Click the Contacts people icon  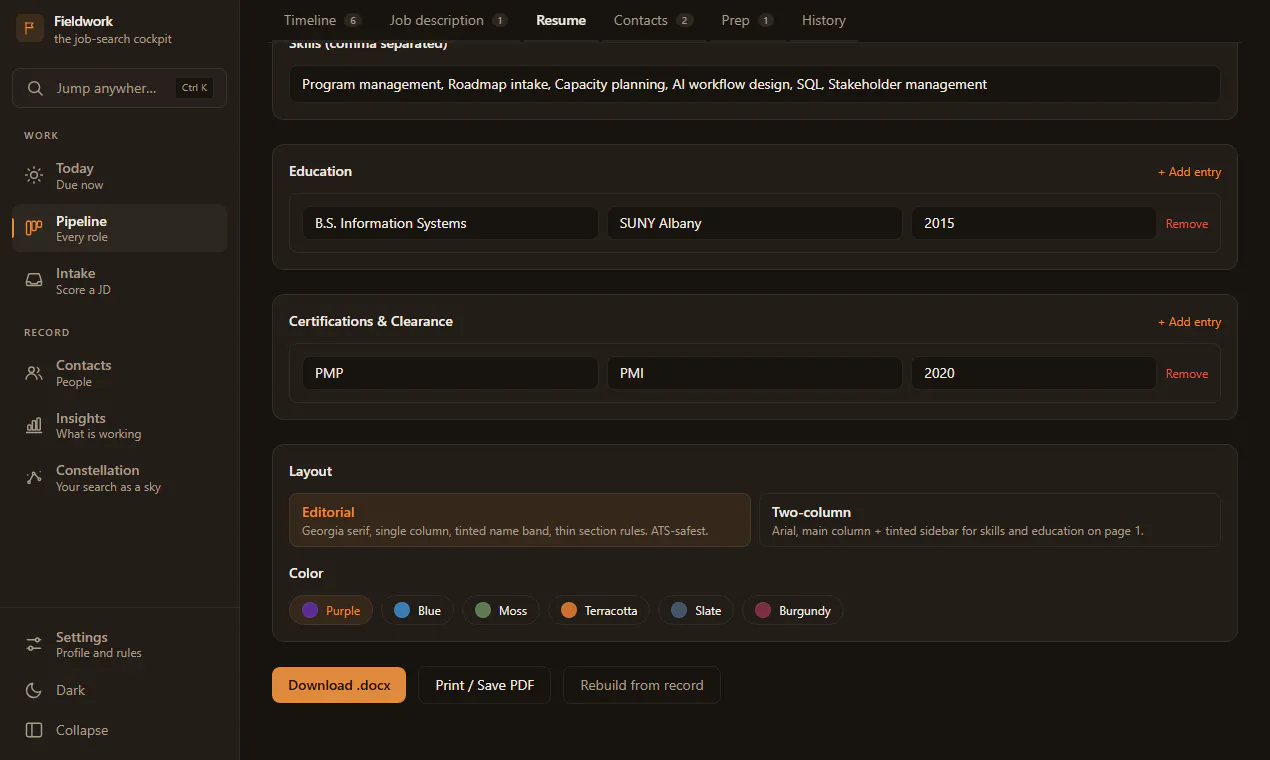pyautogui.click(x=34, y=373)
